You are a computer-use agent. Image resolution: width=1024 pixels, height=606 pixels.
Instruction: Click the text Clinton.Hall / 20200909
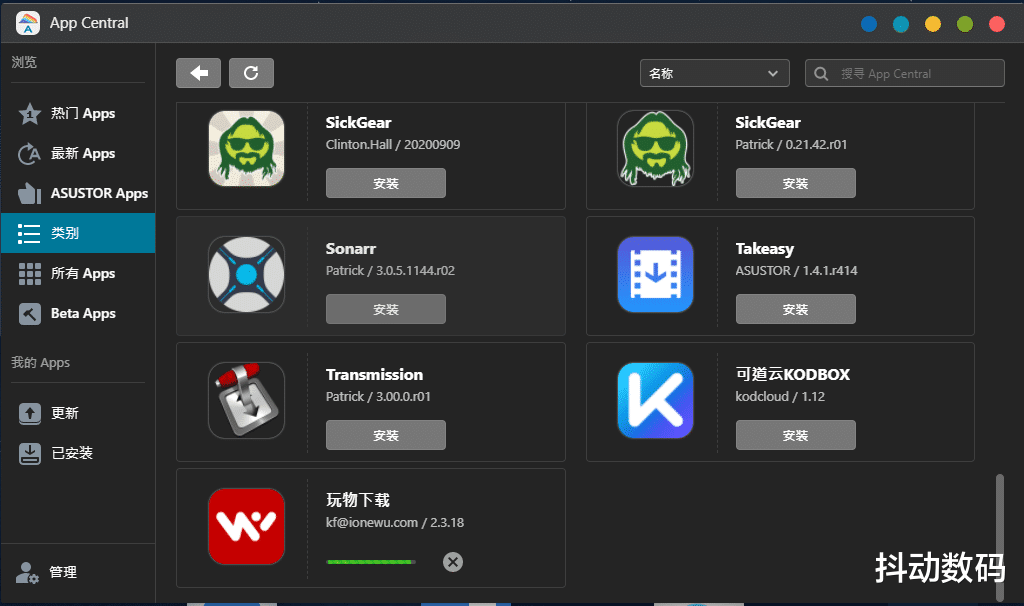tap(392, 144)
